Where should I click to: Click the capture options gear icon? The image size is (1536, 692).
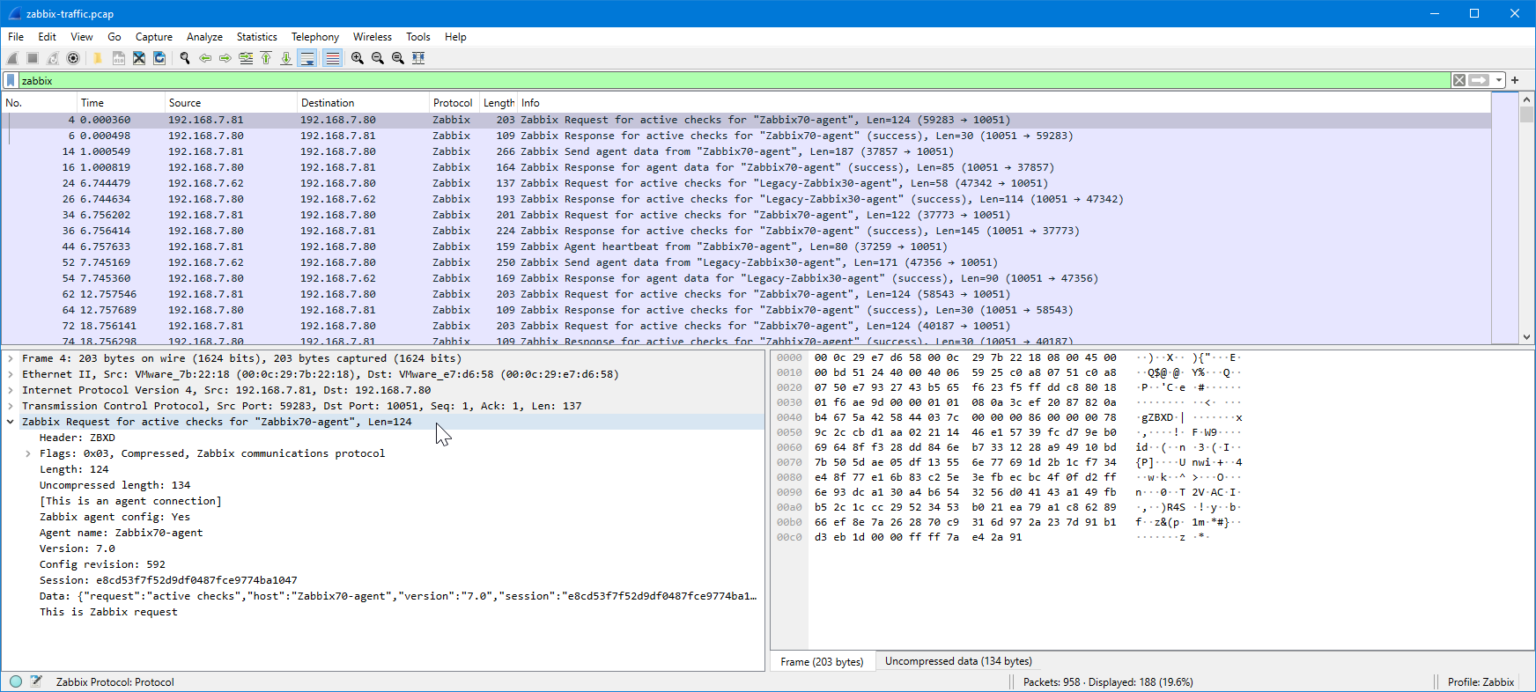73,58
